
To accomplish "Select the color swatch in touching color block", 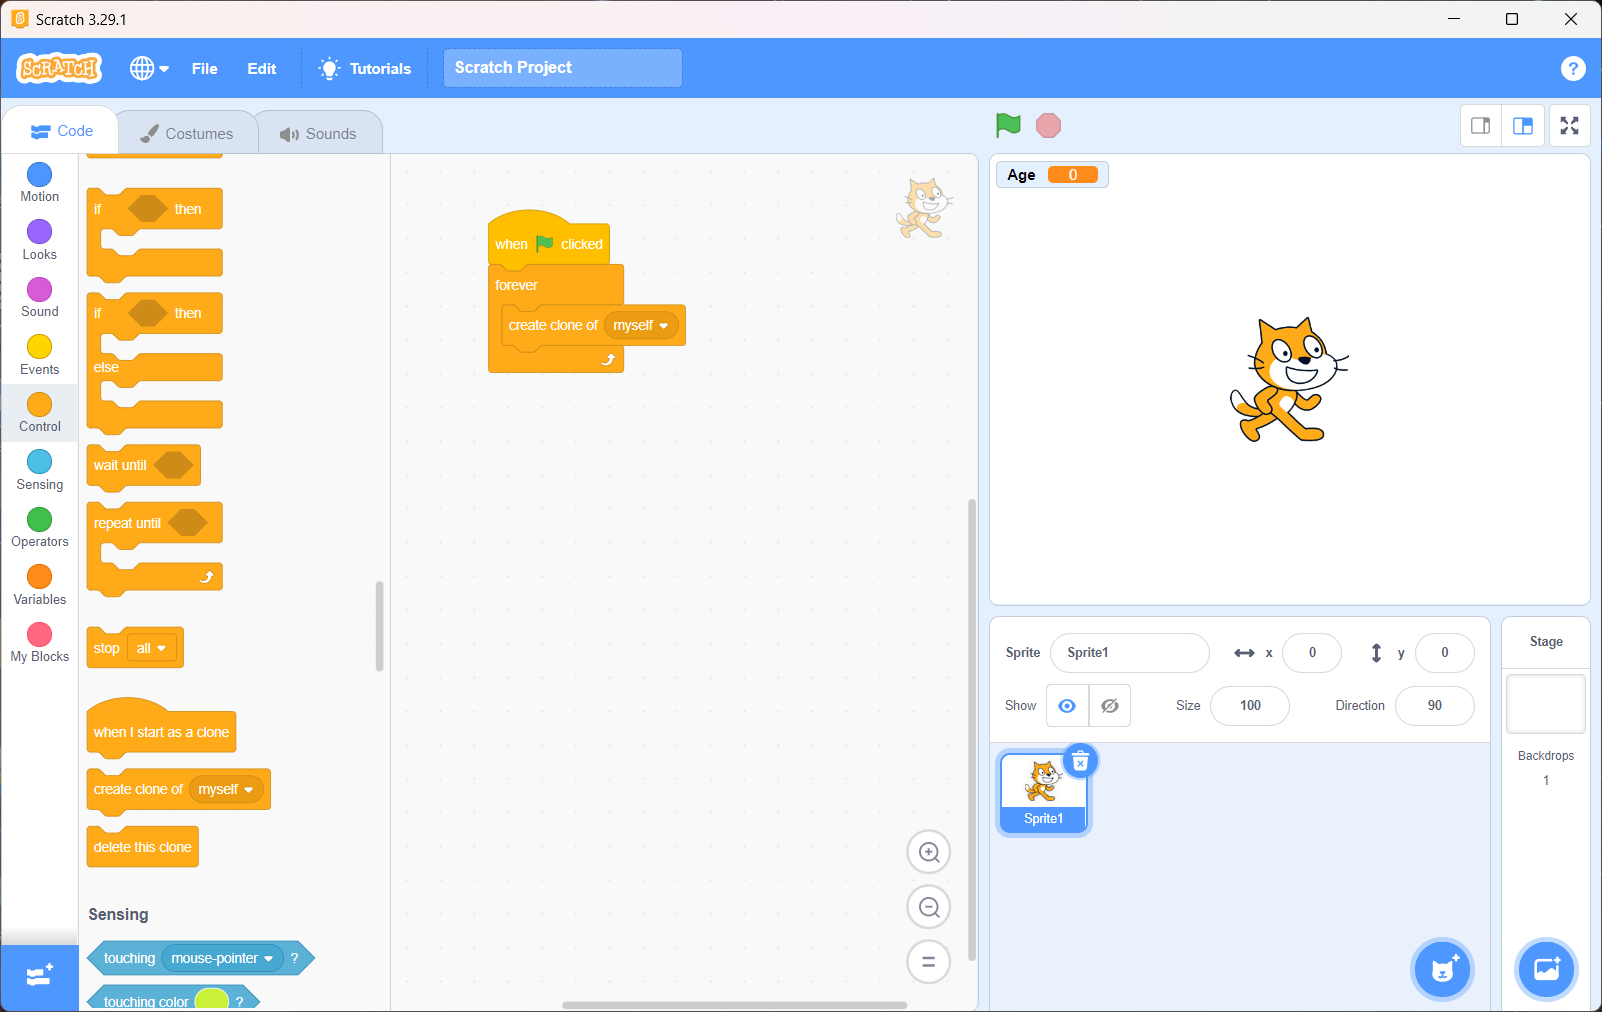I will [x=211, y=1000].
